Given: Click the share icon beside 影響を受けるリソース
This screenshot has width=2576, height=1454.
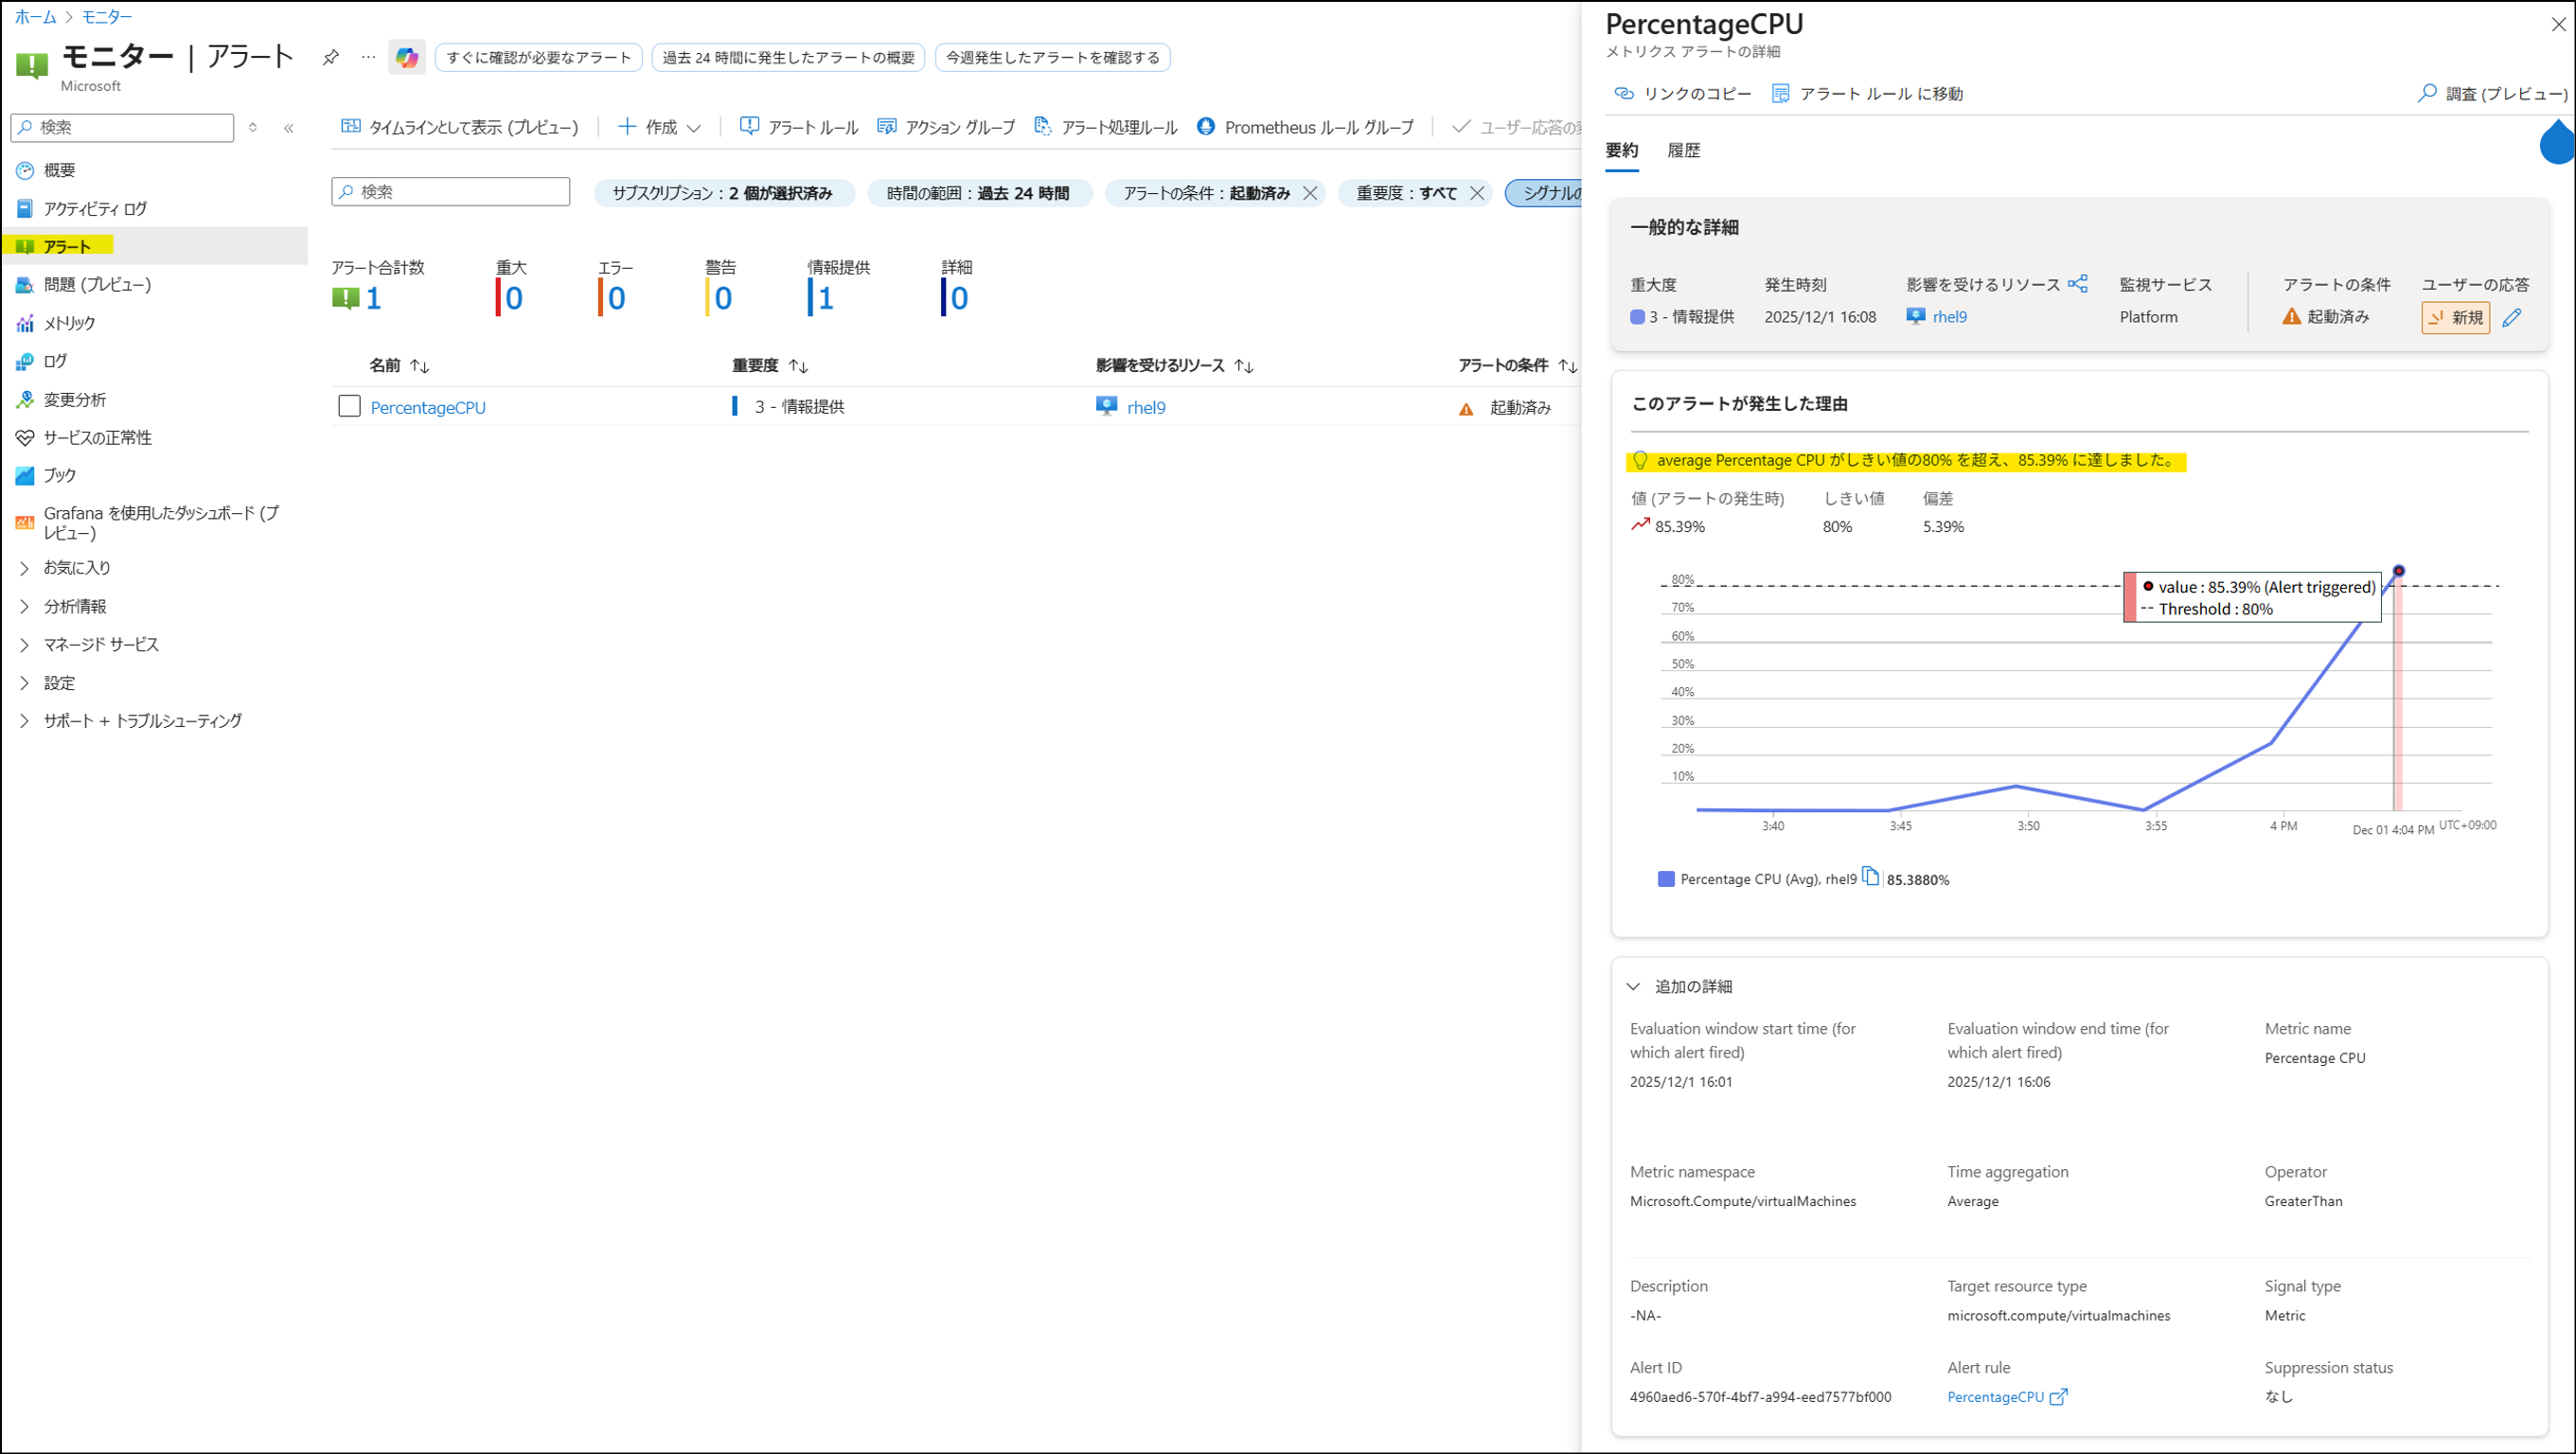Looking at the screenshot, I should [x=2078, y=284].
